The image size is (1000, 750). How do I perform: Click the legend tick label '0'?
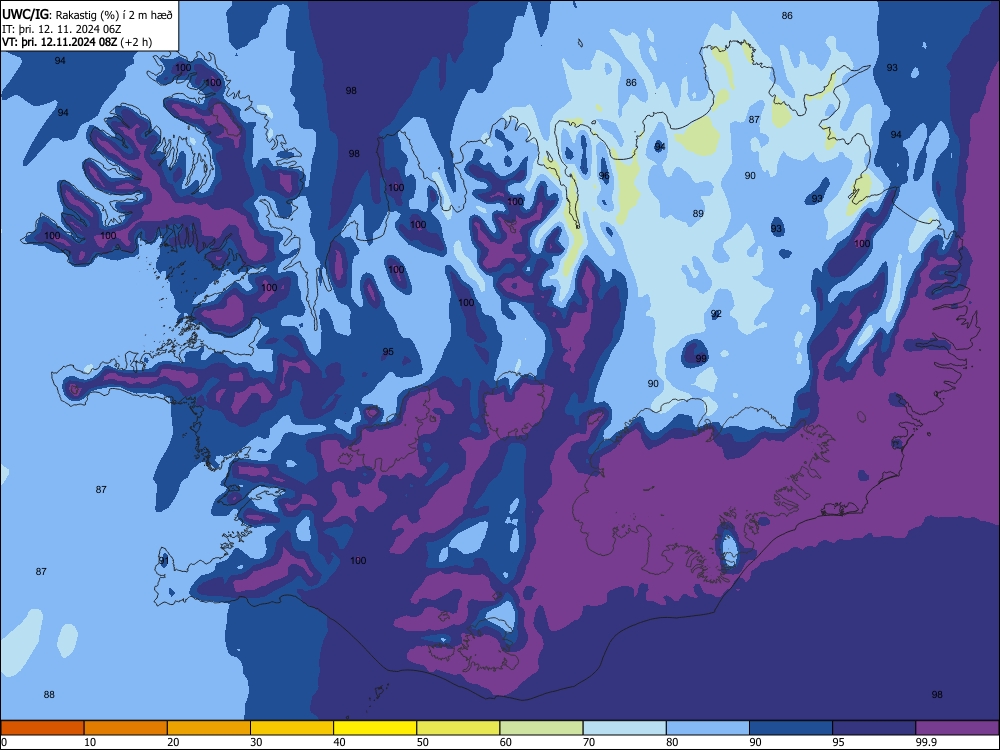point(4,742)
